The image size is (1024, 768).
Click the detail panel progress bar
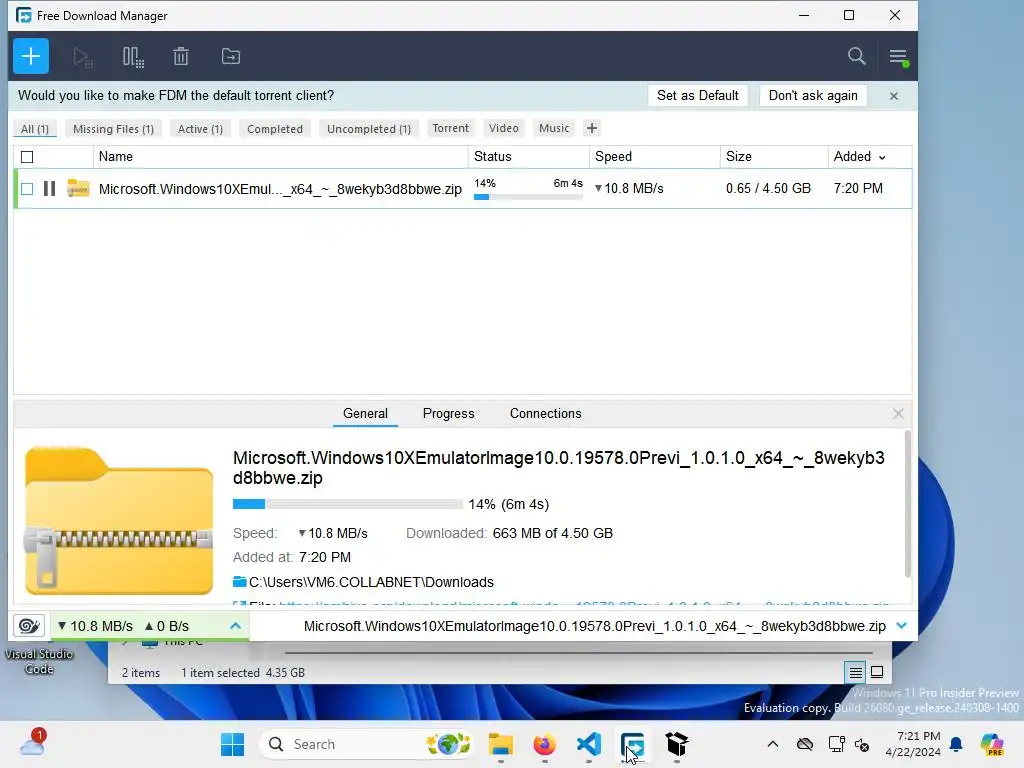pos(347,504)
